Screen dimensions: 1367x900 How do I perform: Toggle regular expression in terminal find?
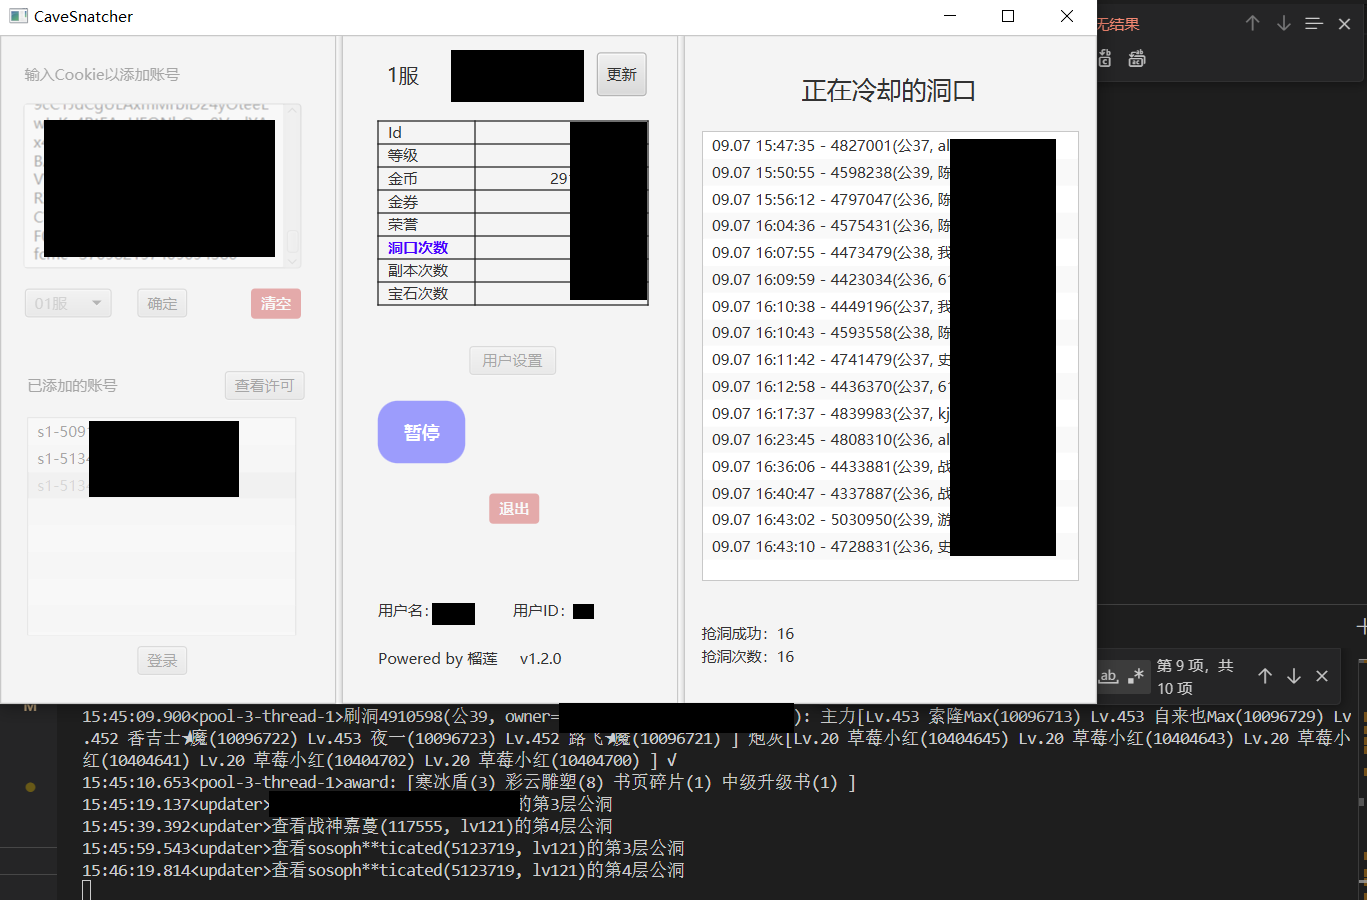point(1135,676)
